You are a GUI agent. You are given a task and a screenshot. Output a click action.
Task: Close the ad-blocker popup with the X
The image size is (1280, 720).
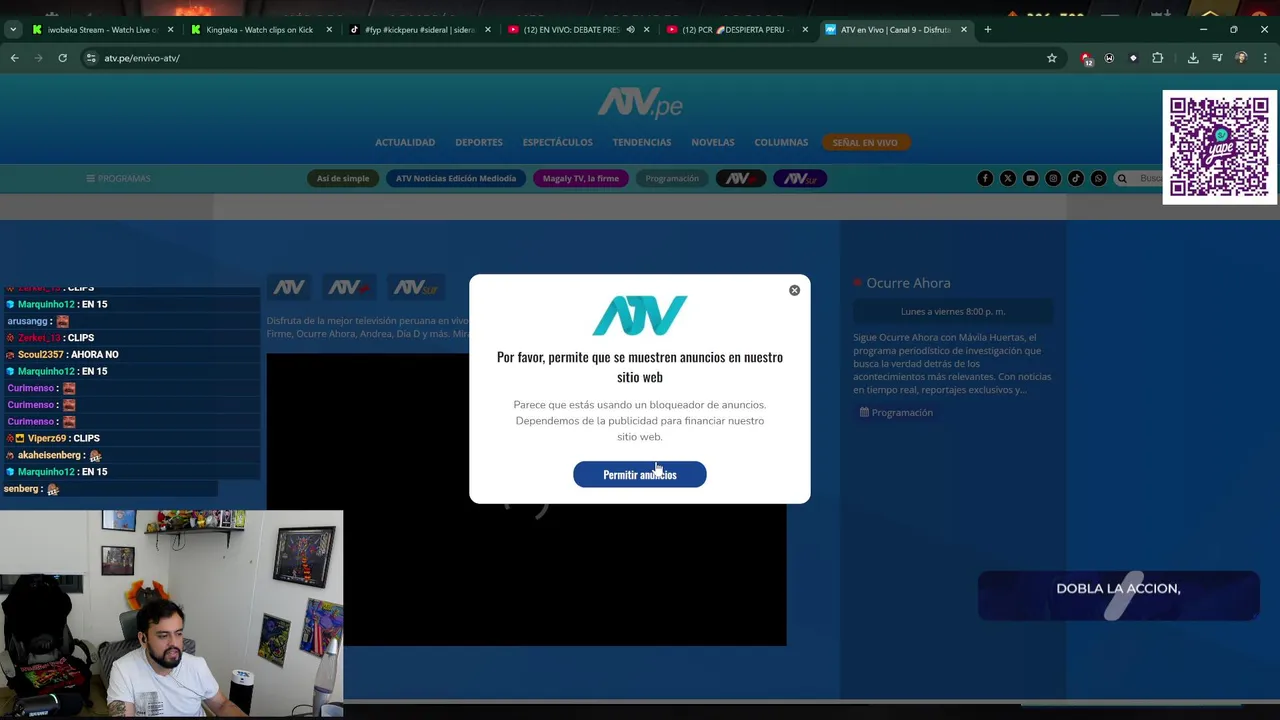coord(794,290)
